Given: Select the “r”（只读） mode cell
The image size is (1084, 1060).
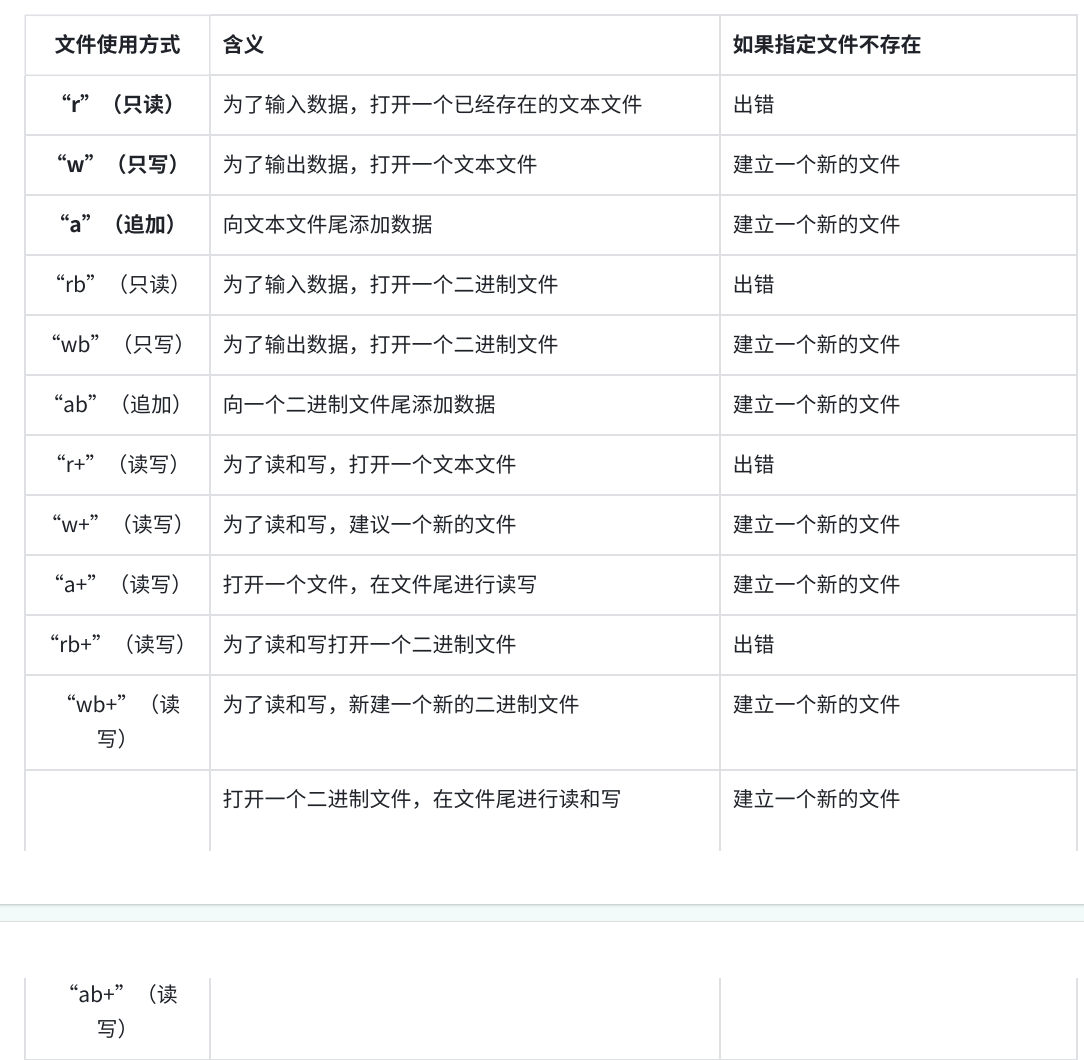Looking at the screenshot, I should pos(118,104).
